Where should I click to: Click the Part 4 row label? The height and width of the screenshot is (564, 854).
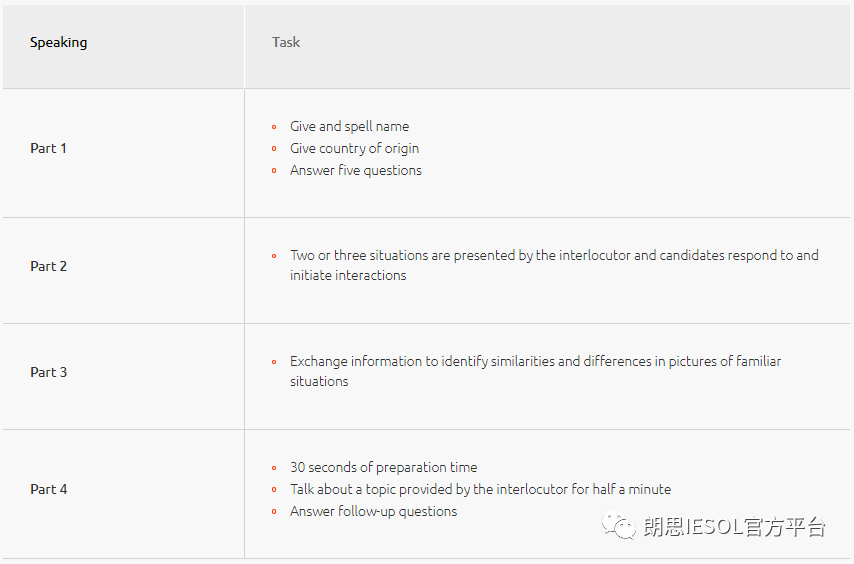click(48, 489)
